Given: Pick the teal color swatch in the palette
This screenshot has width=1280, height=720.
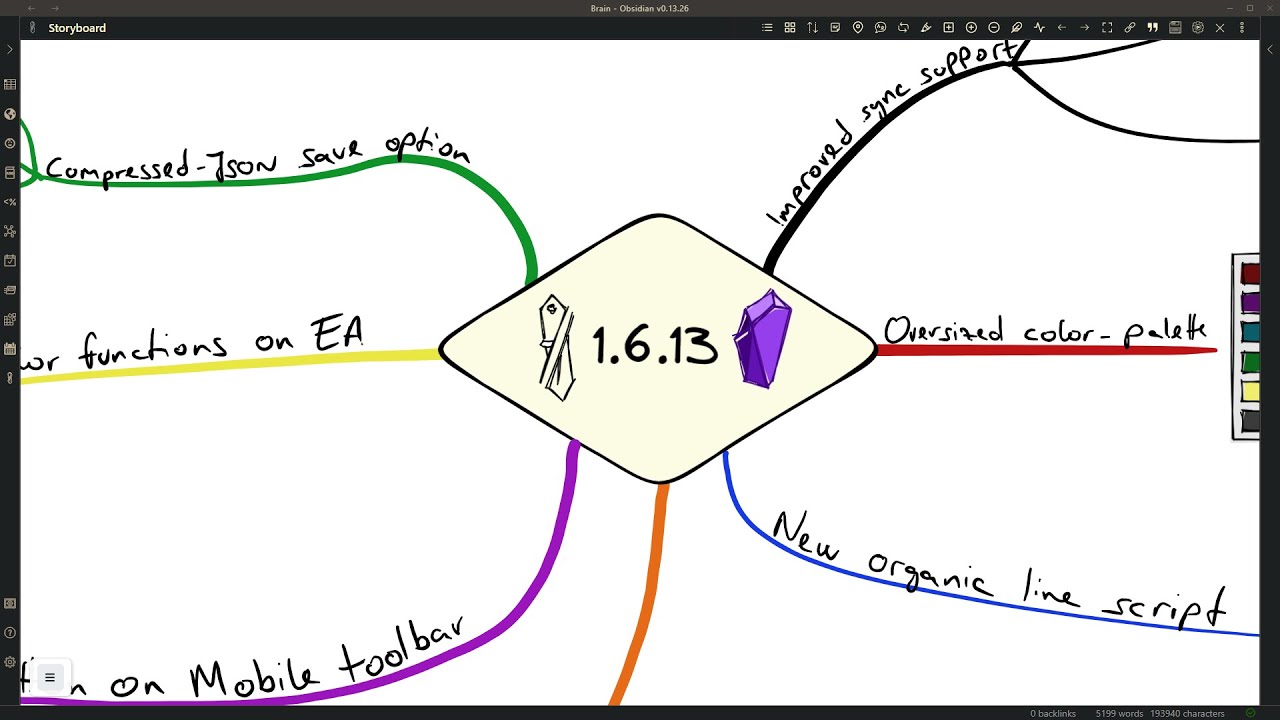Looking at the screenshot, I should 1250,331.
